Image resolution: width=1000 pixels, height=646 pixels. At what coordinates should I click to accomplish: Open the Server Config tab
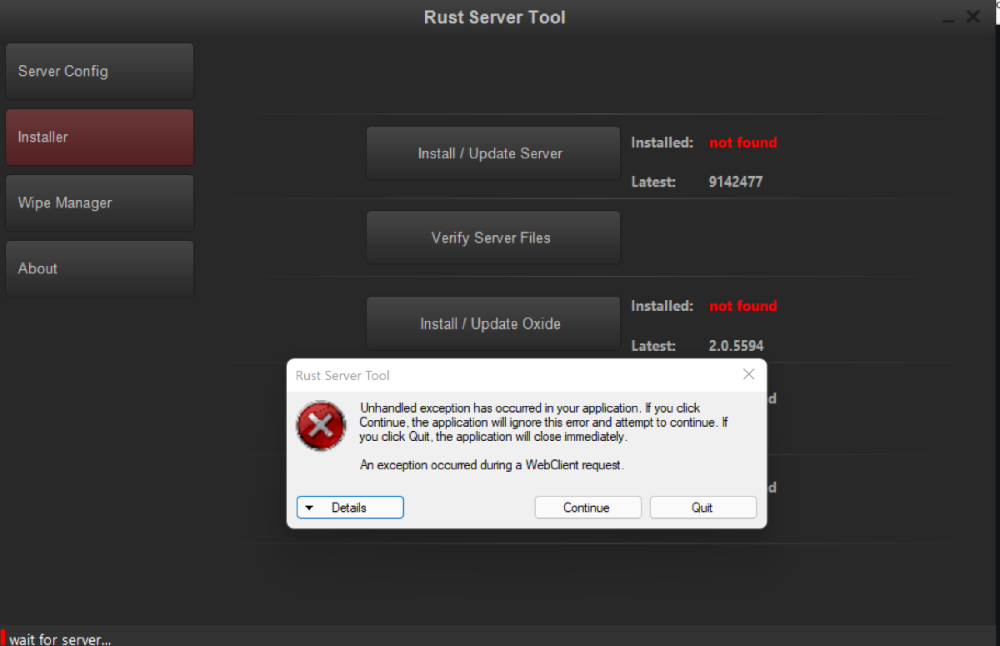pos(99,71)
